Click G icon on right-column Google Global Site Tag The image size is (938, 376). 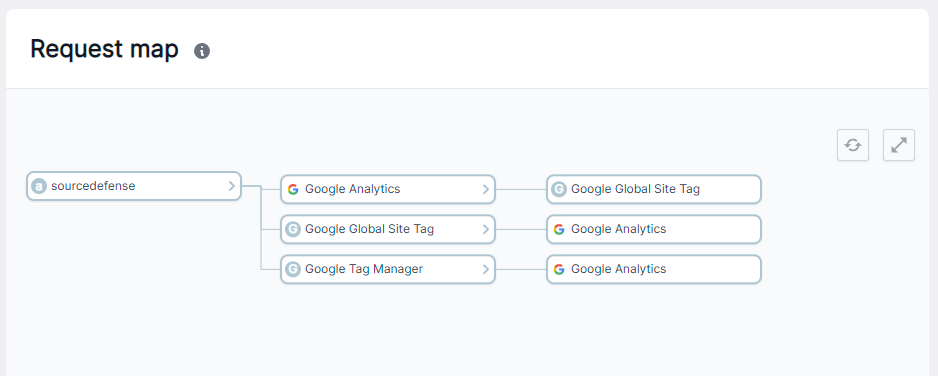[559, 189]
